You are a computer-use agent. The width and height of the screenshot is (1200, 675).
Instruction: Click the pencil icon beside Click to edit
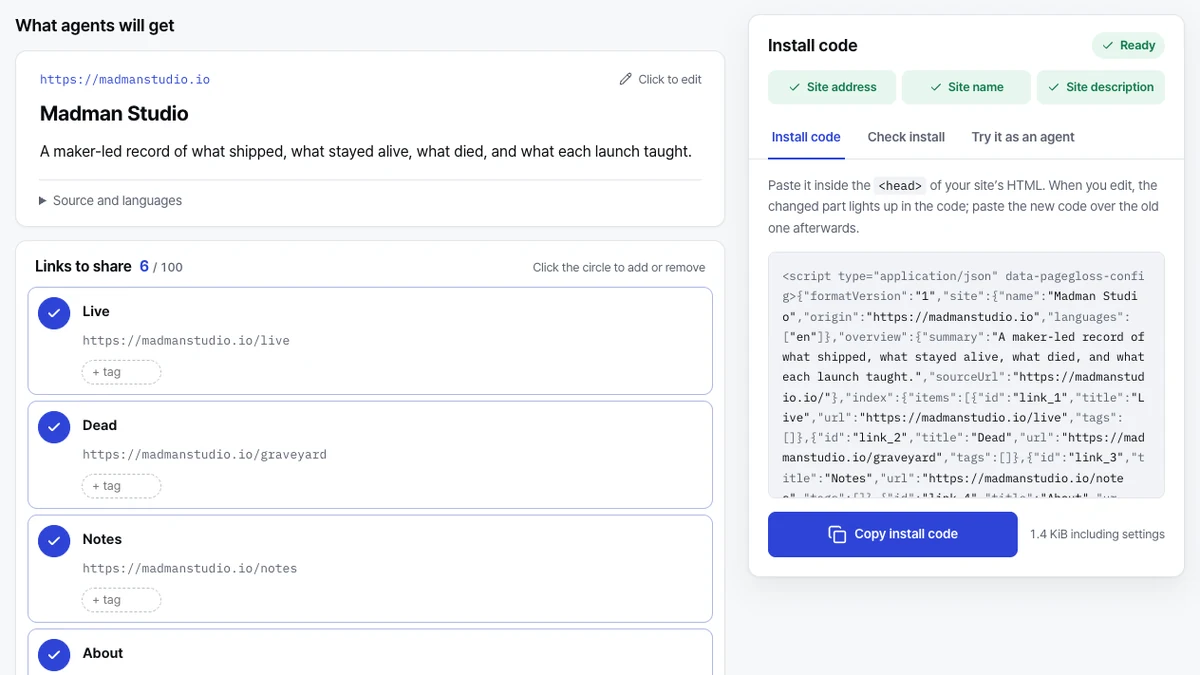[626, 79]
